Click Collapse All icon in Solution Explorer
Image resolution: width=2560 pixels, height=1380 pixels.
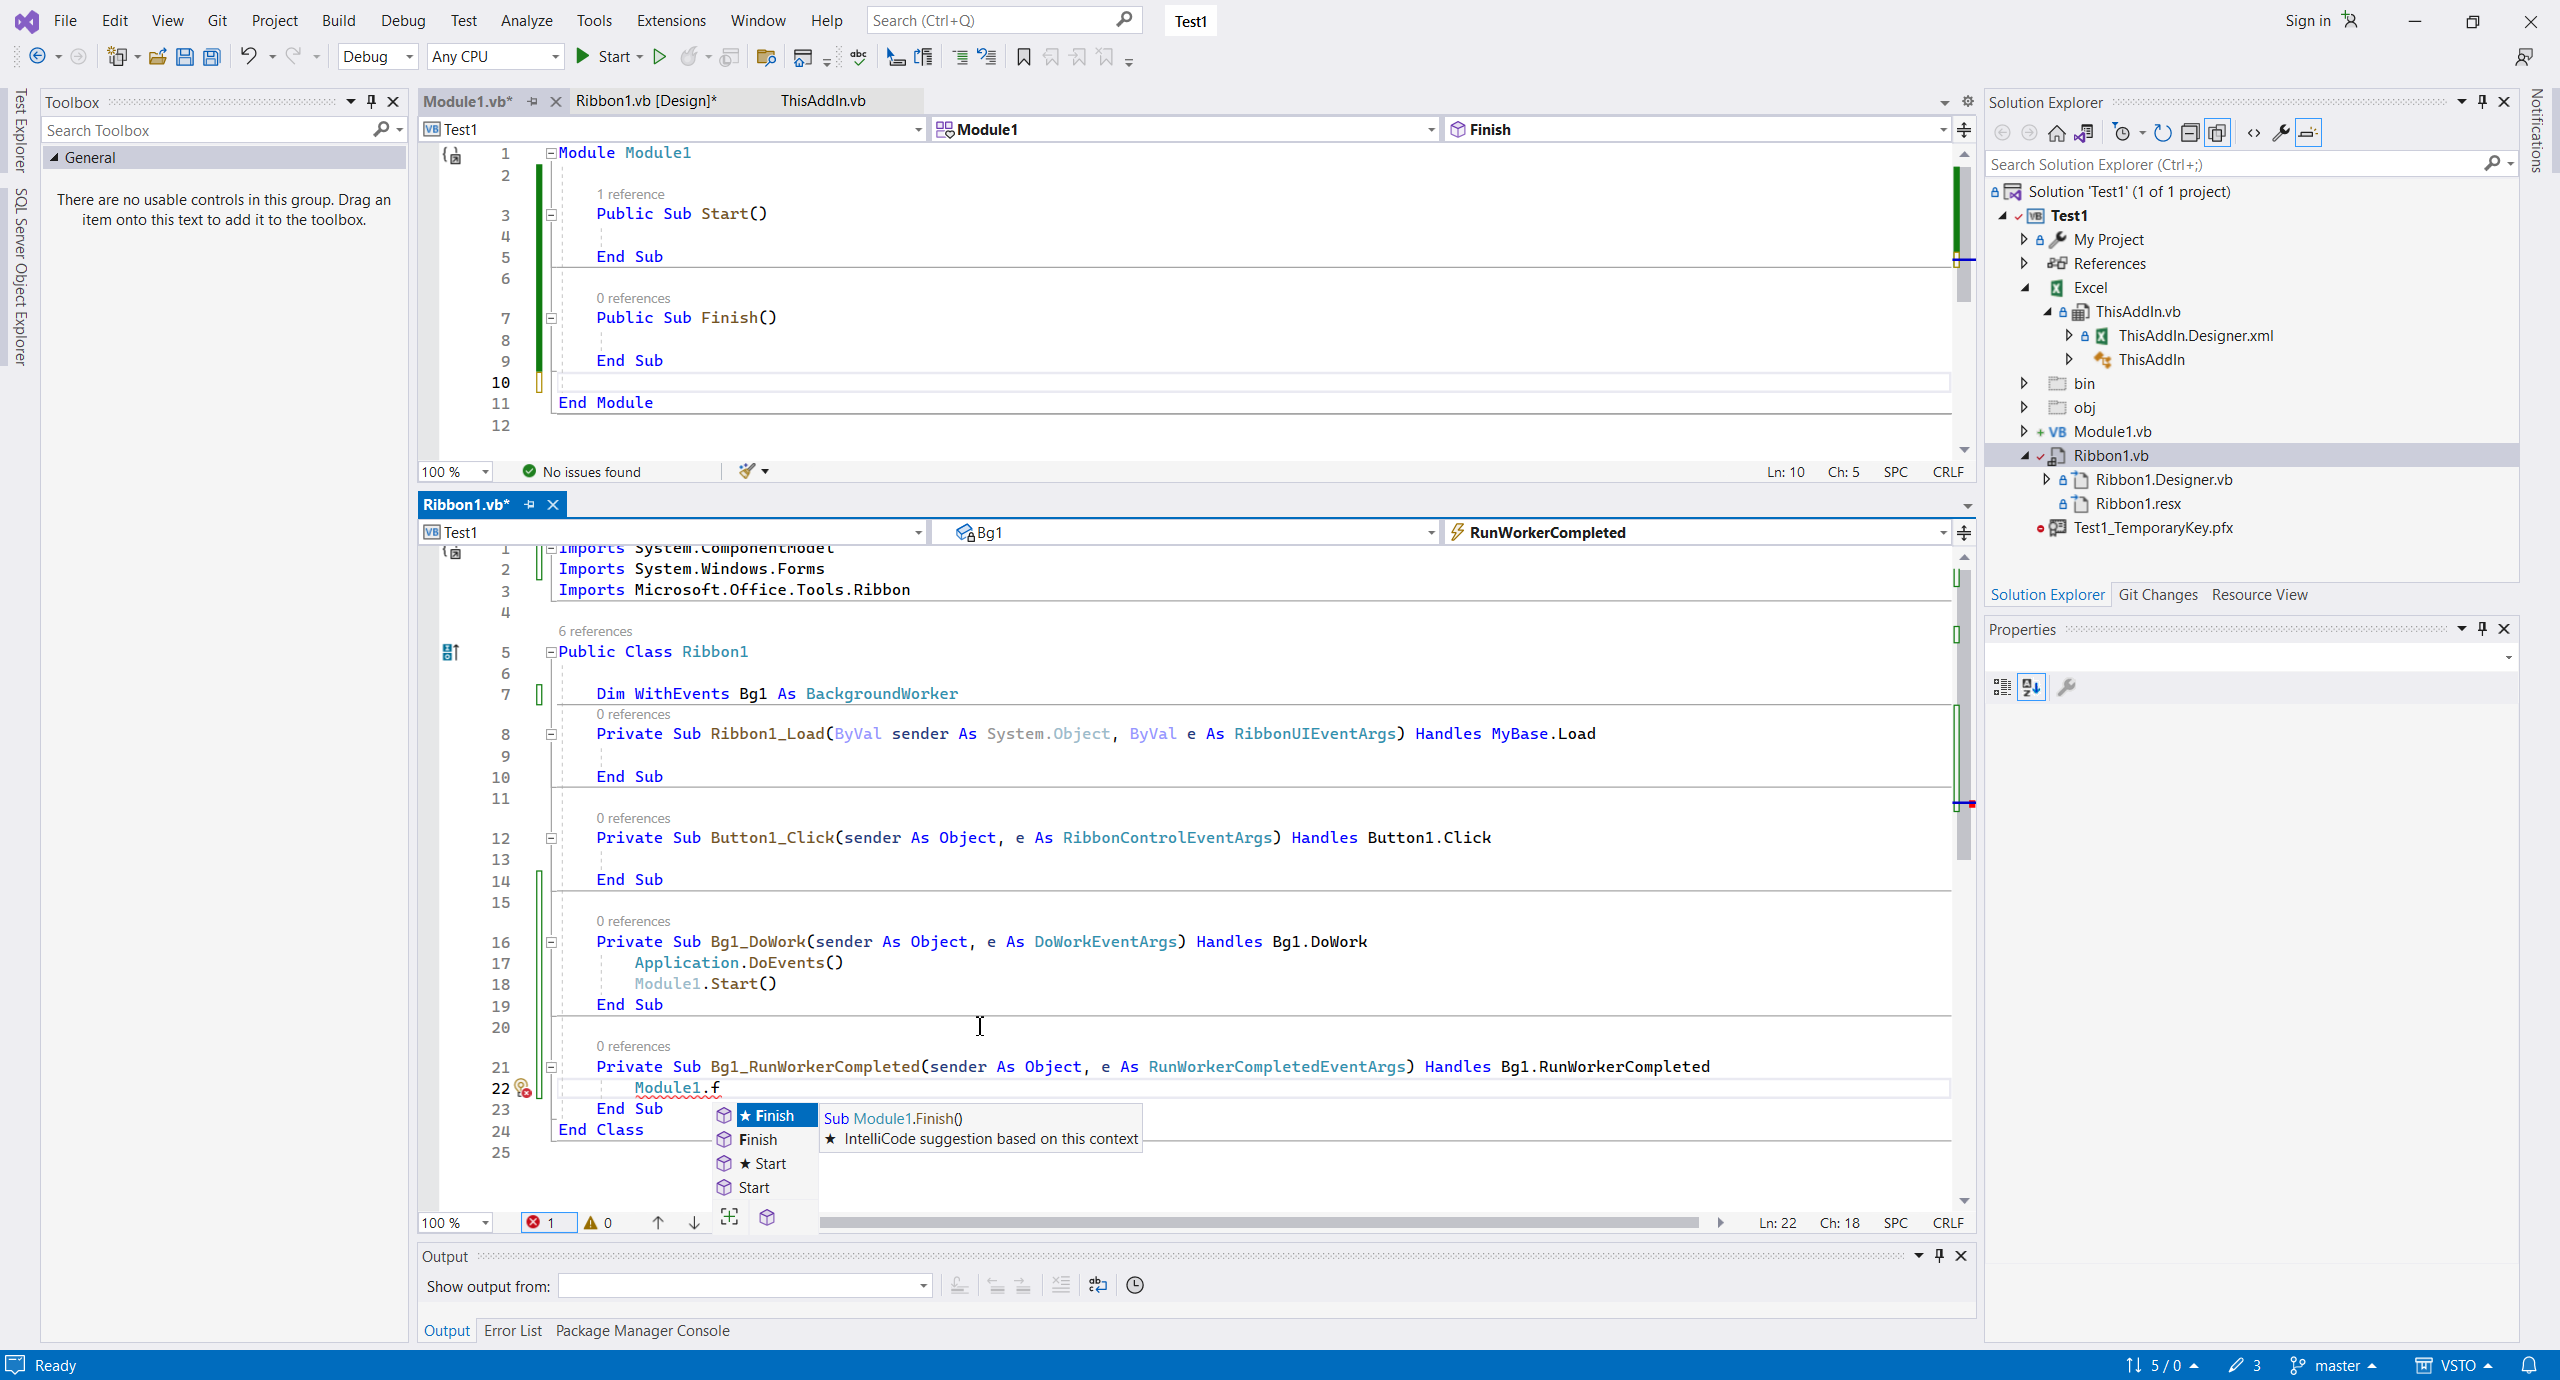click(x=2190, y=133)
